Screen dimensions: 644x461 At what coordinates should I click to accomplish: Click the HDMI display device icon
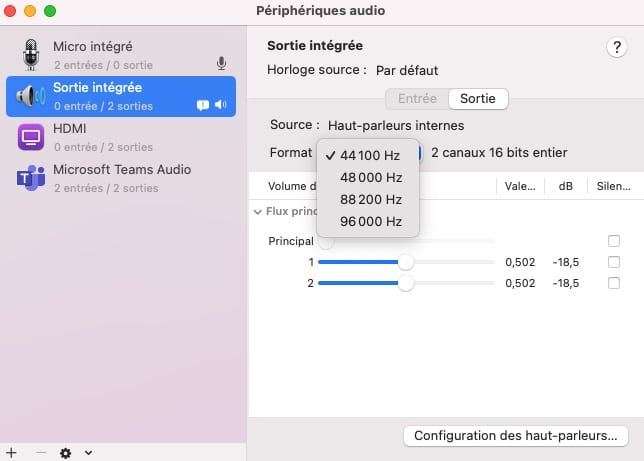pyautogui.click(x=31, y=137)
